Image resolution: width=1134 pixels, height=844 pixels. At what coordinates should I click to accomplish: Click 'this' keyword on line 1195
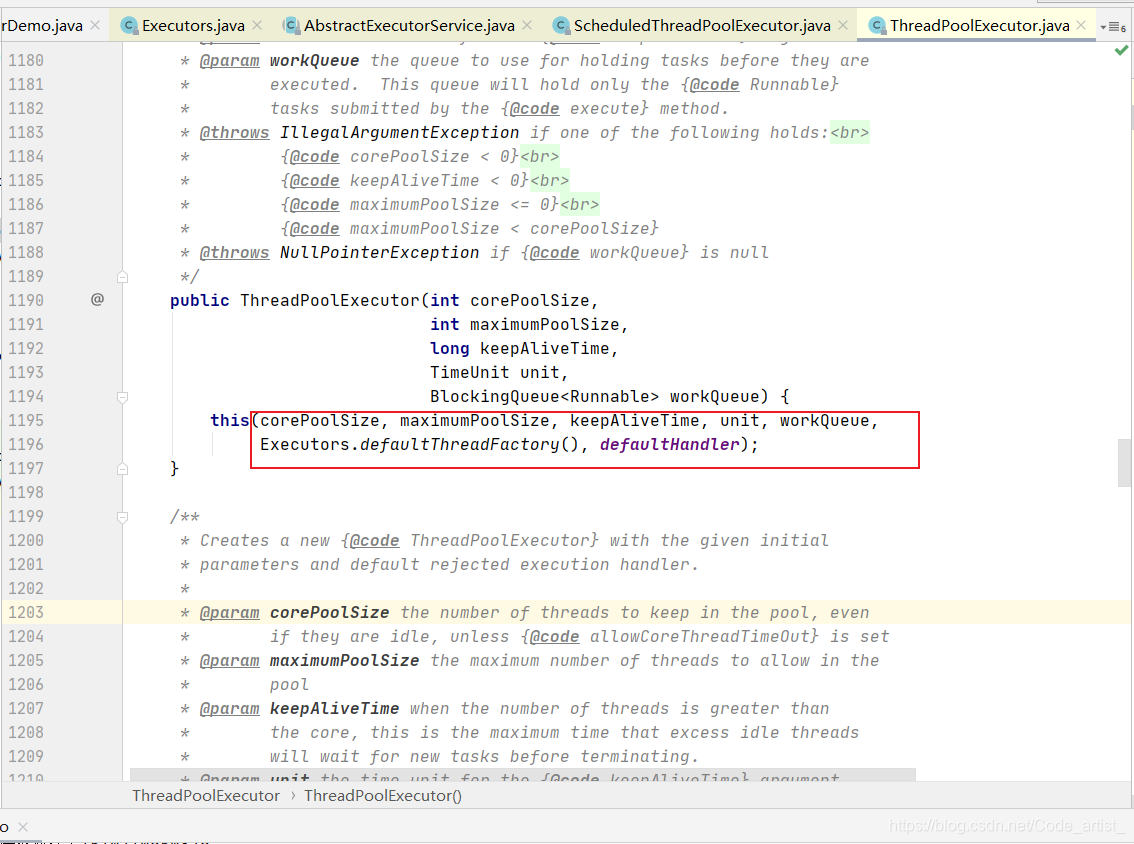click(x=230, y=420)
